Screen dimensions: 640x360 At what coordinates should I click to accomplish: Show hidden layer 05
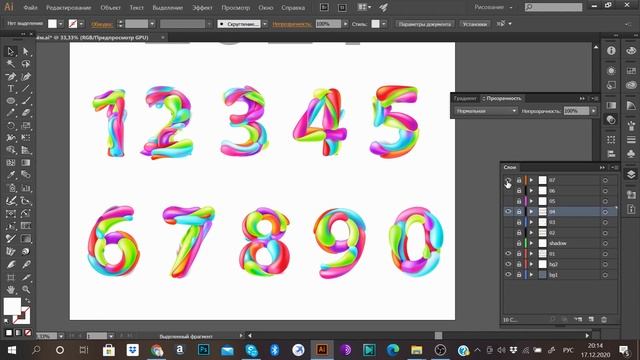tap(508, 201)
